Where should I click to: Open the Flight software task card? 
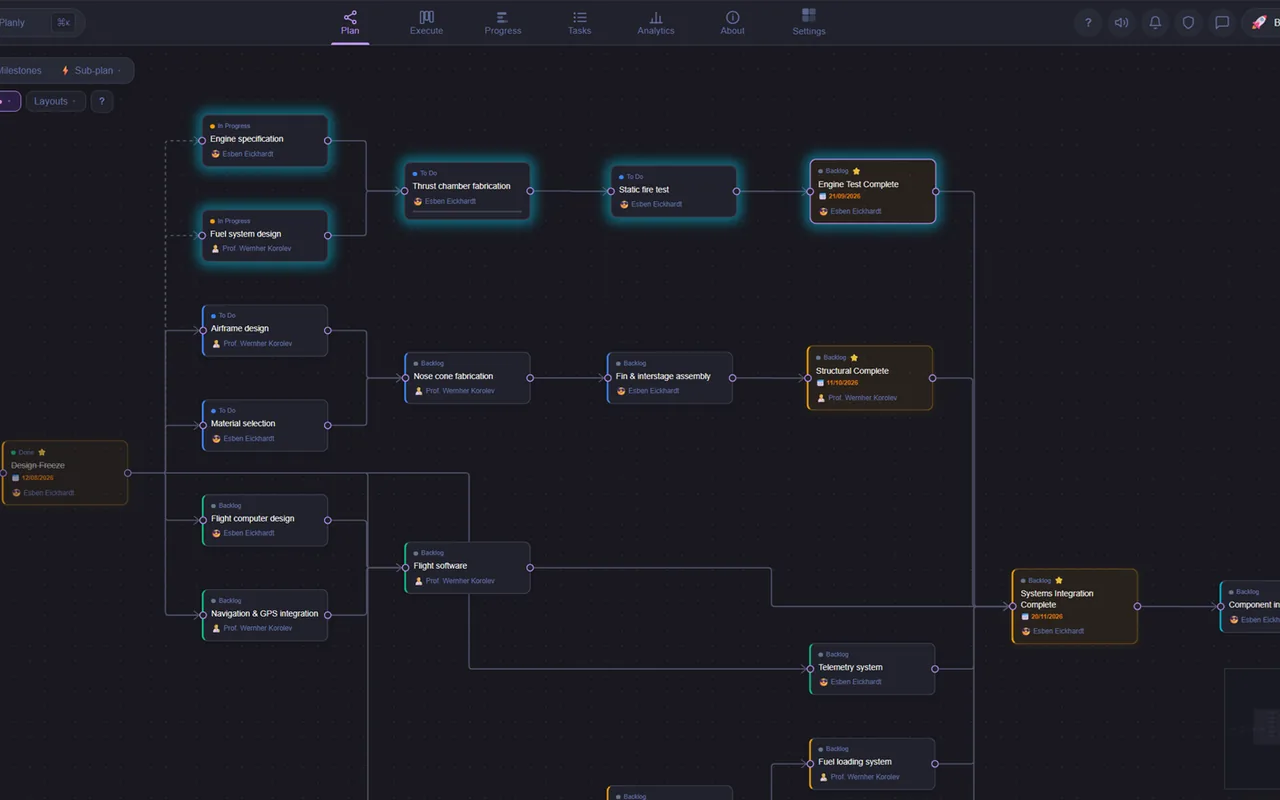(x=467, y=567)
